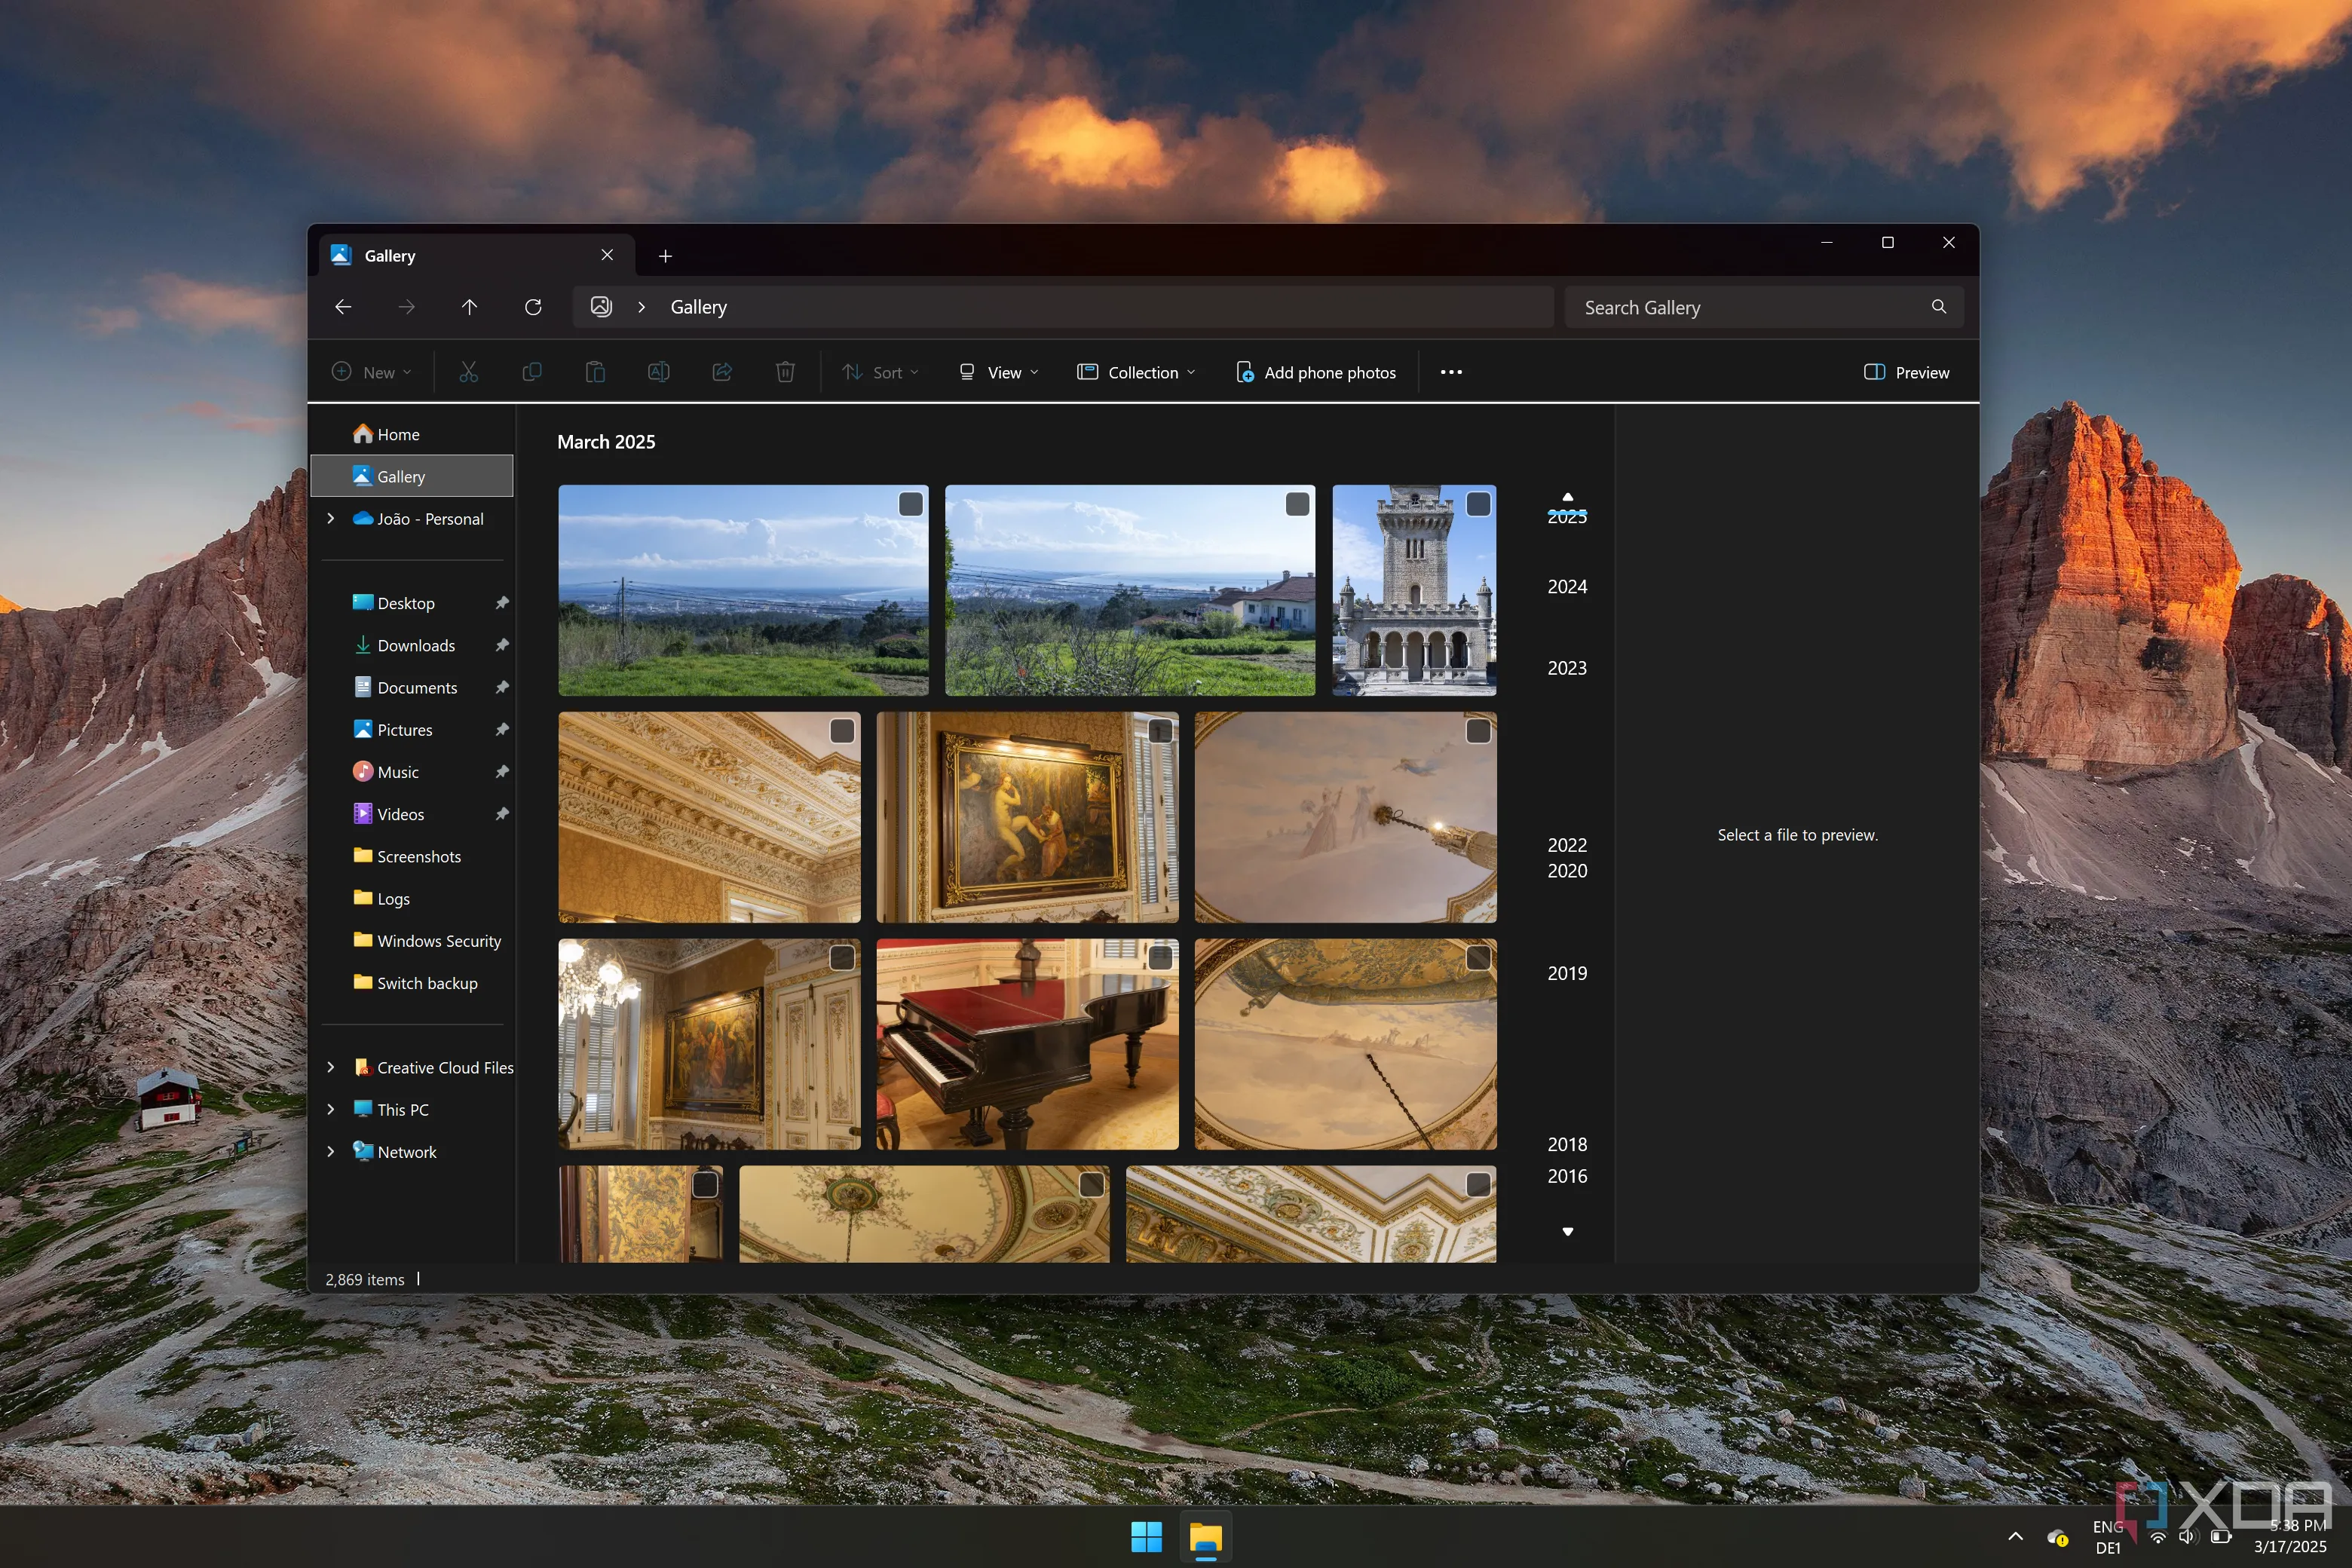Refresh the Gallery view
This screenshot has height=1568, width=2352.
[533, 307]
